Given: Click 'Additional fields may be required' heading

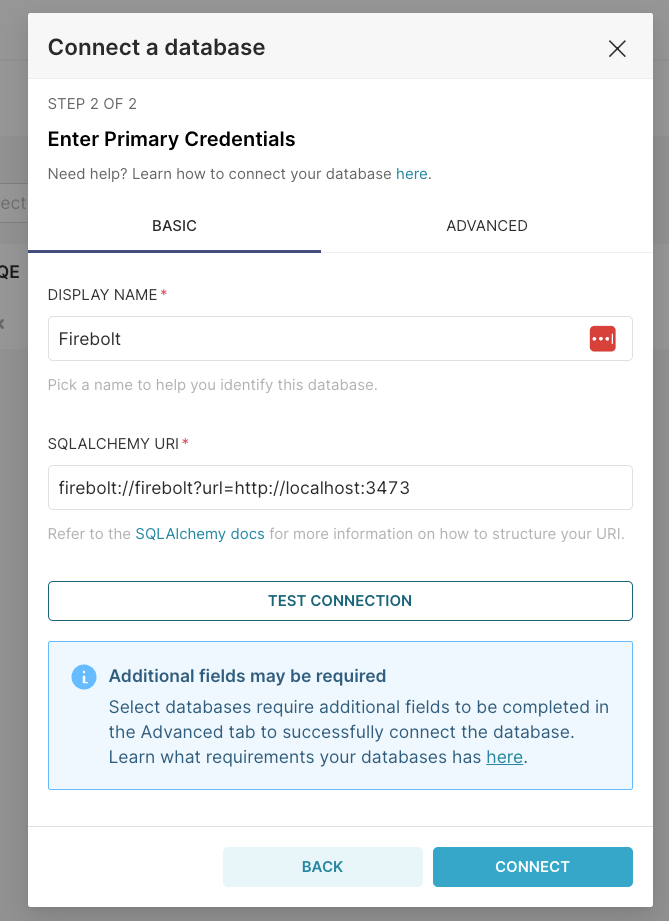Looking at the screenshot, I should pyautogui.click(x=247, y=676).
